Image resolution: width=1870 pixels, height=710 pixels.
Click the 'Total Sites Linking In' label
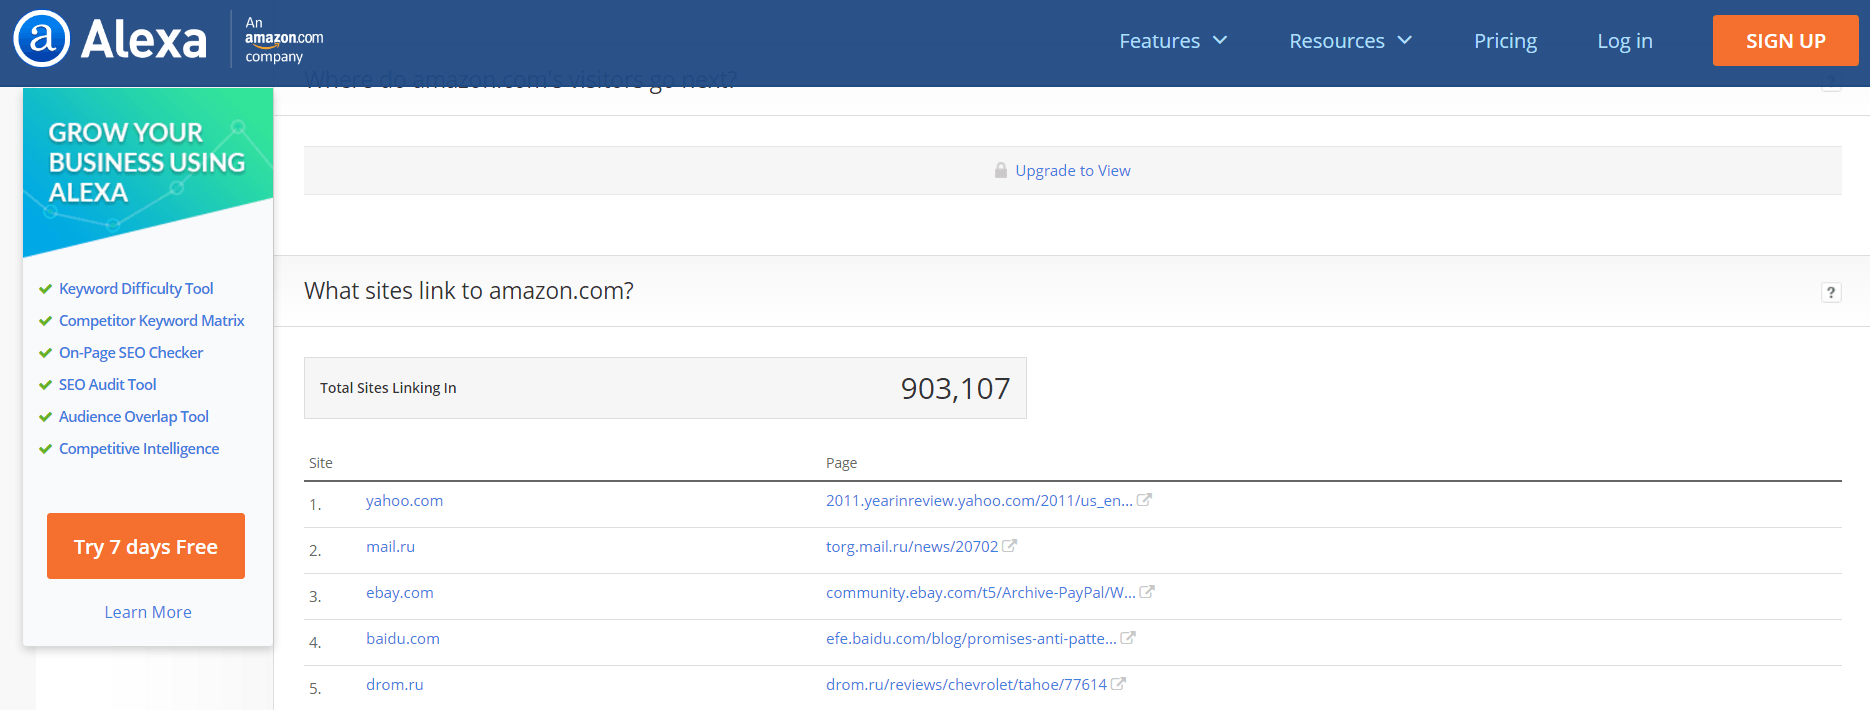(x=388, y=388)
